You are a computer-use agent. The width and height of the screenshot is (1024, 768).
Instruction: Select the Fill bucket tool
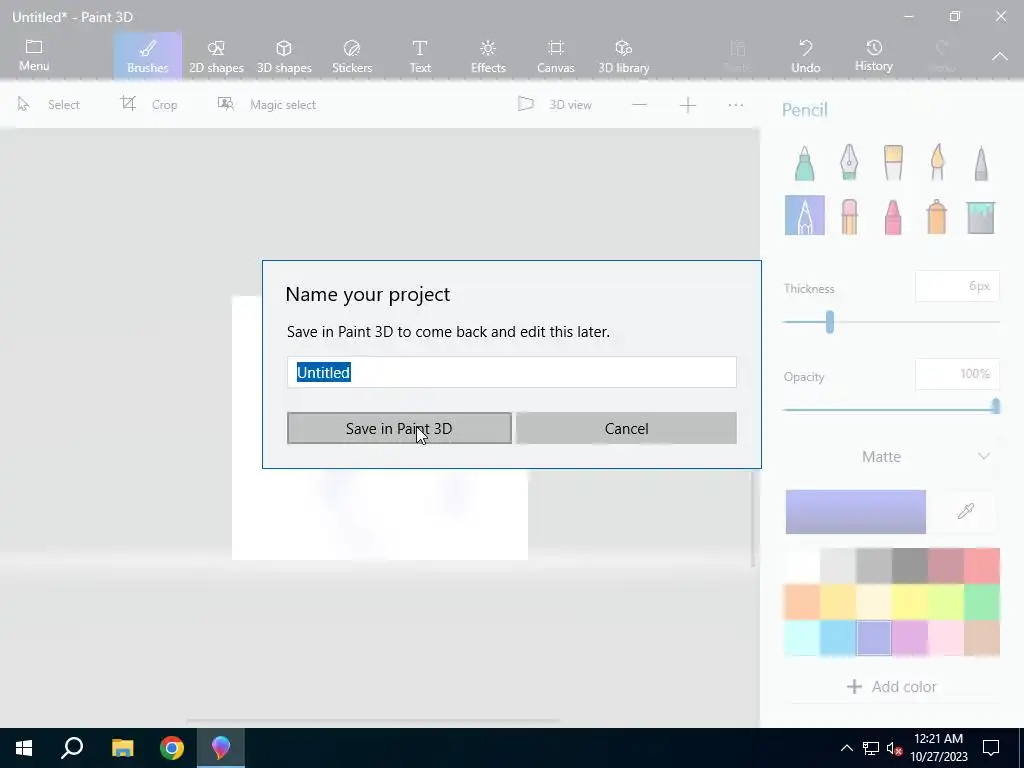(981, 216)
